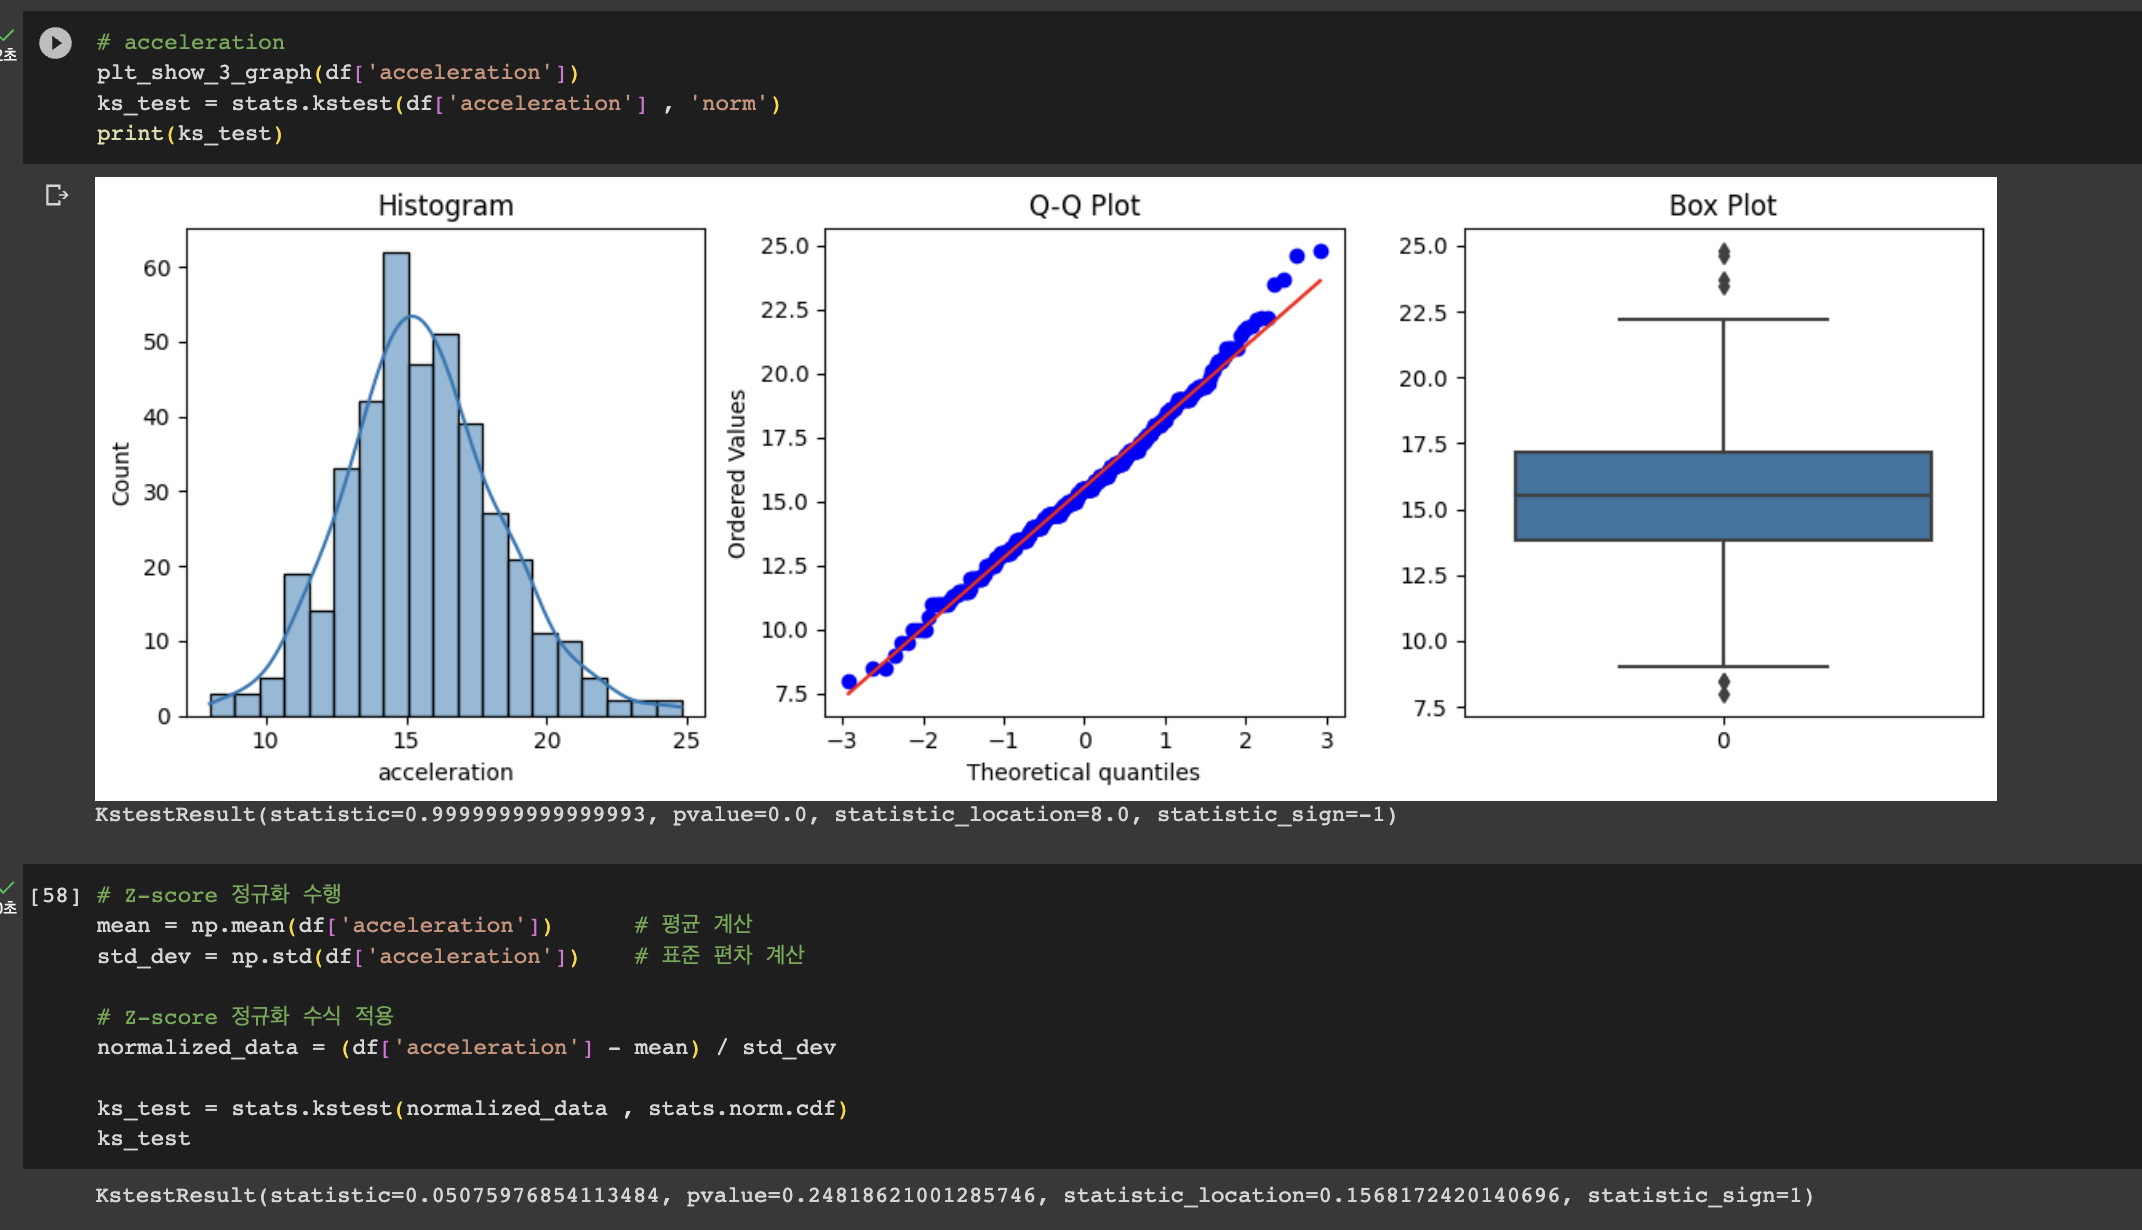
Task: Place cursor on print(ks_test) line
Action: [190, 134]
